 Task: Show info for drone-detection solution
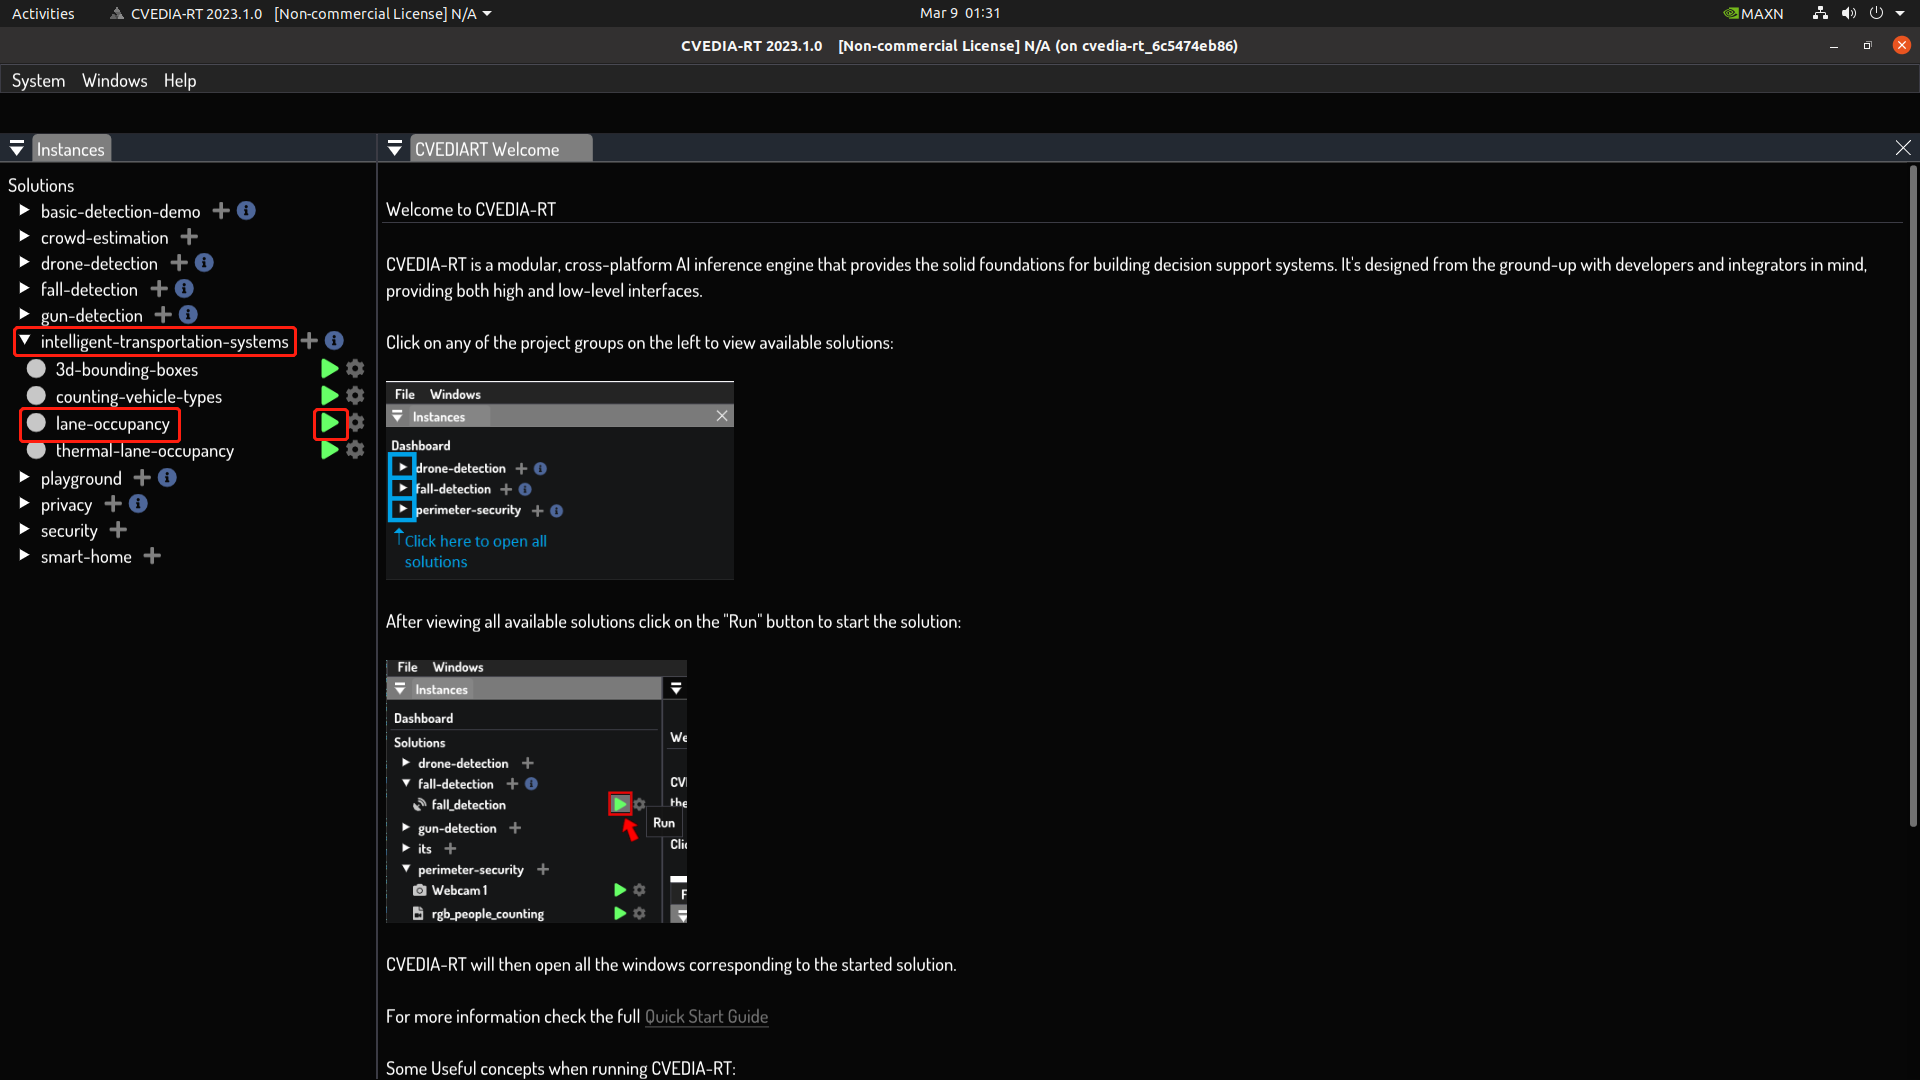tap(204, 263)
